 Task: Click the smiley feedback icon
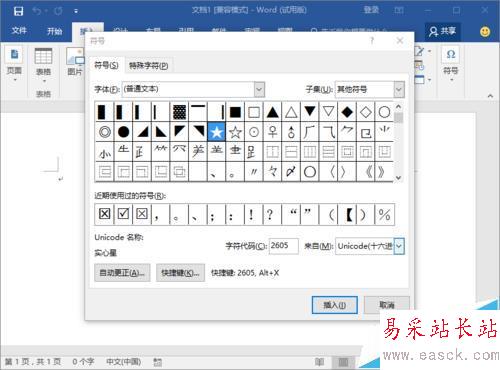coord(485,32)
